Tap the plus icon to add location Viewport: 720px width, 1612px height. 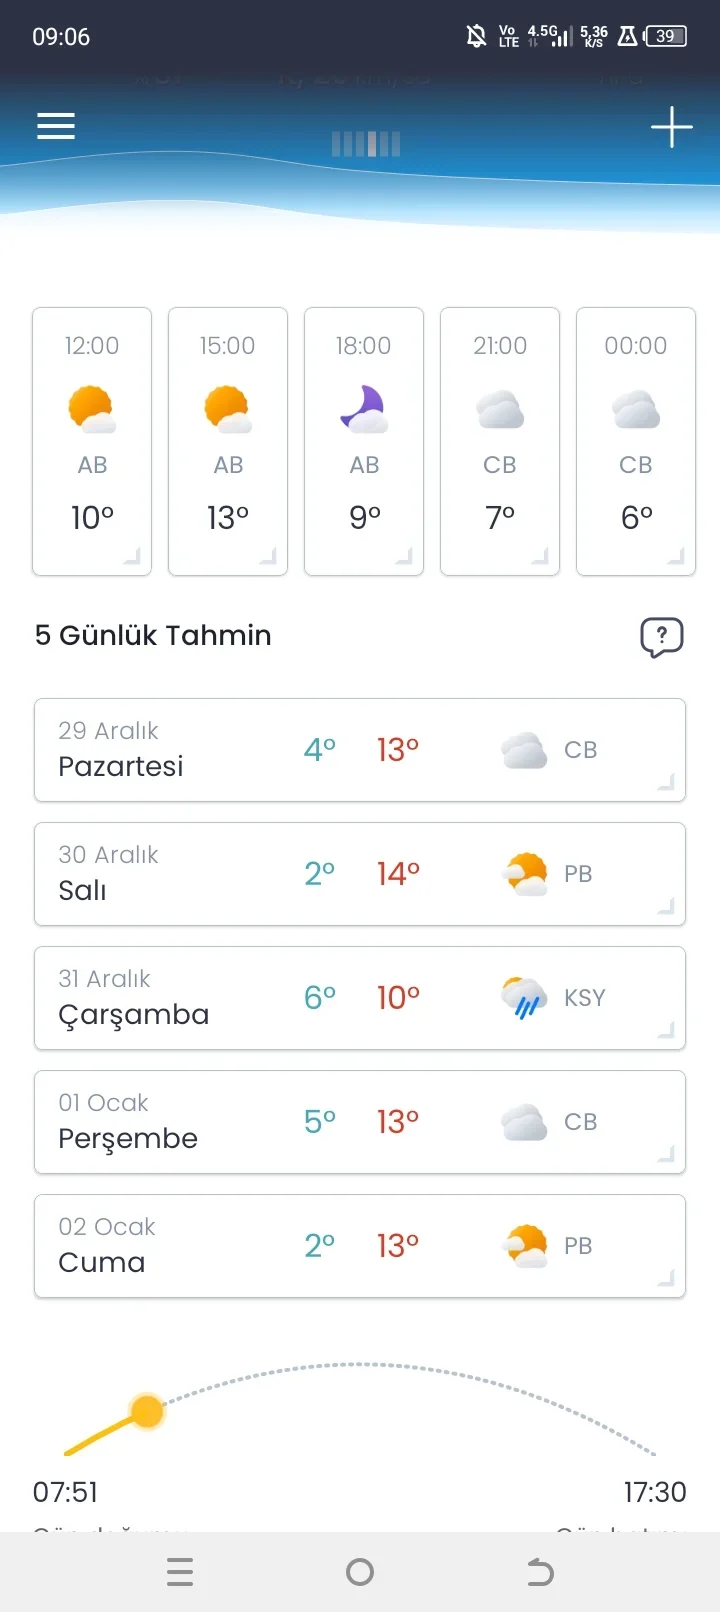click(671, 127)
